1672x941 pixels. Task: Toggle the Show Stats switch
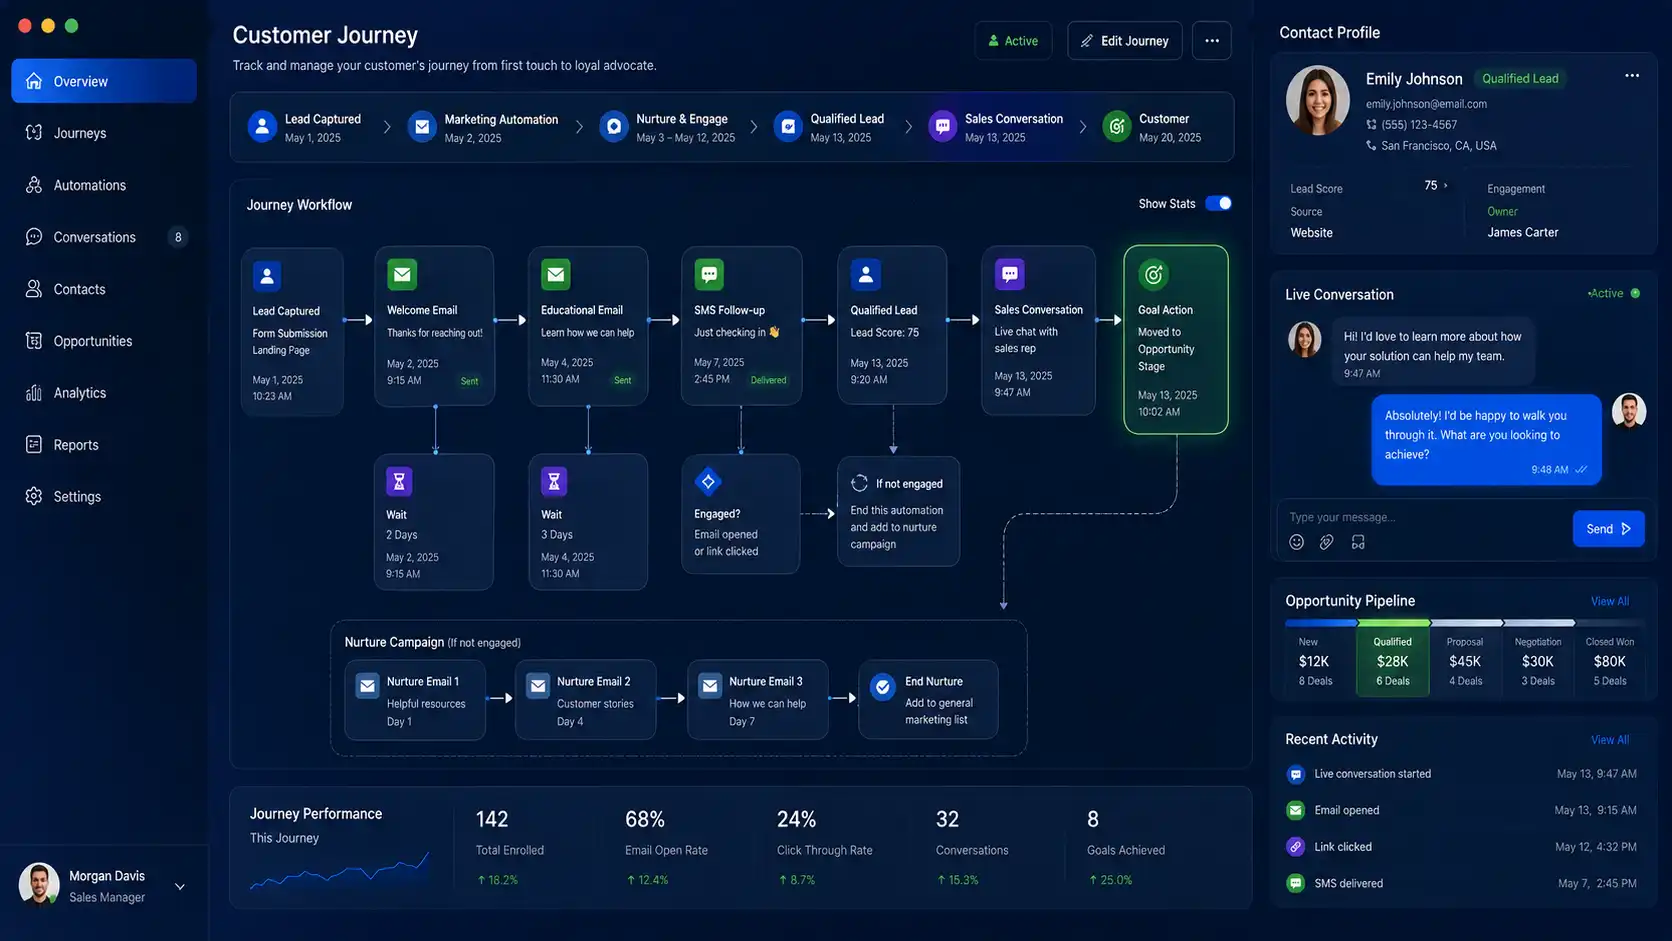point(1218,203)
